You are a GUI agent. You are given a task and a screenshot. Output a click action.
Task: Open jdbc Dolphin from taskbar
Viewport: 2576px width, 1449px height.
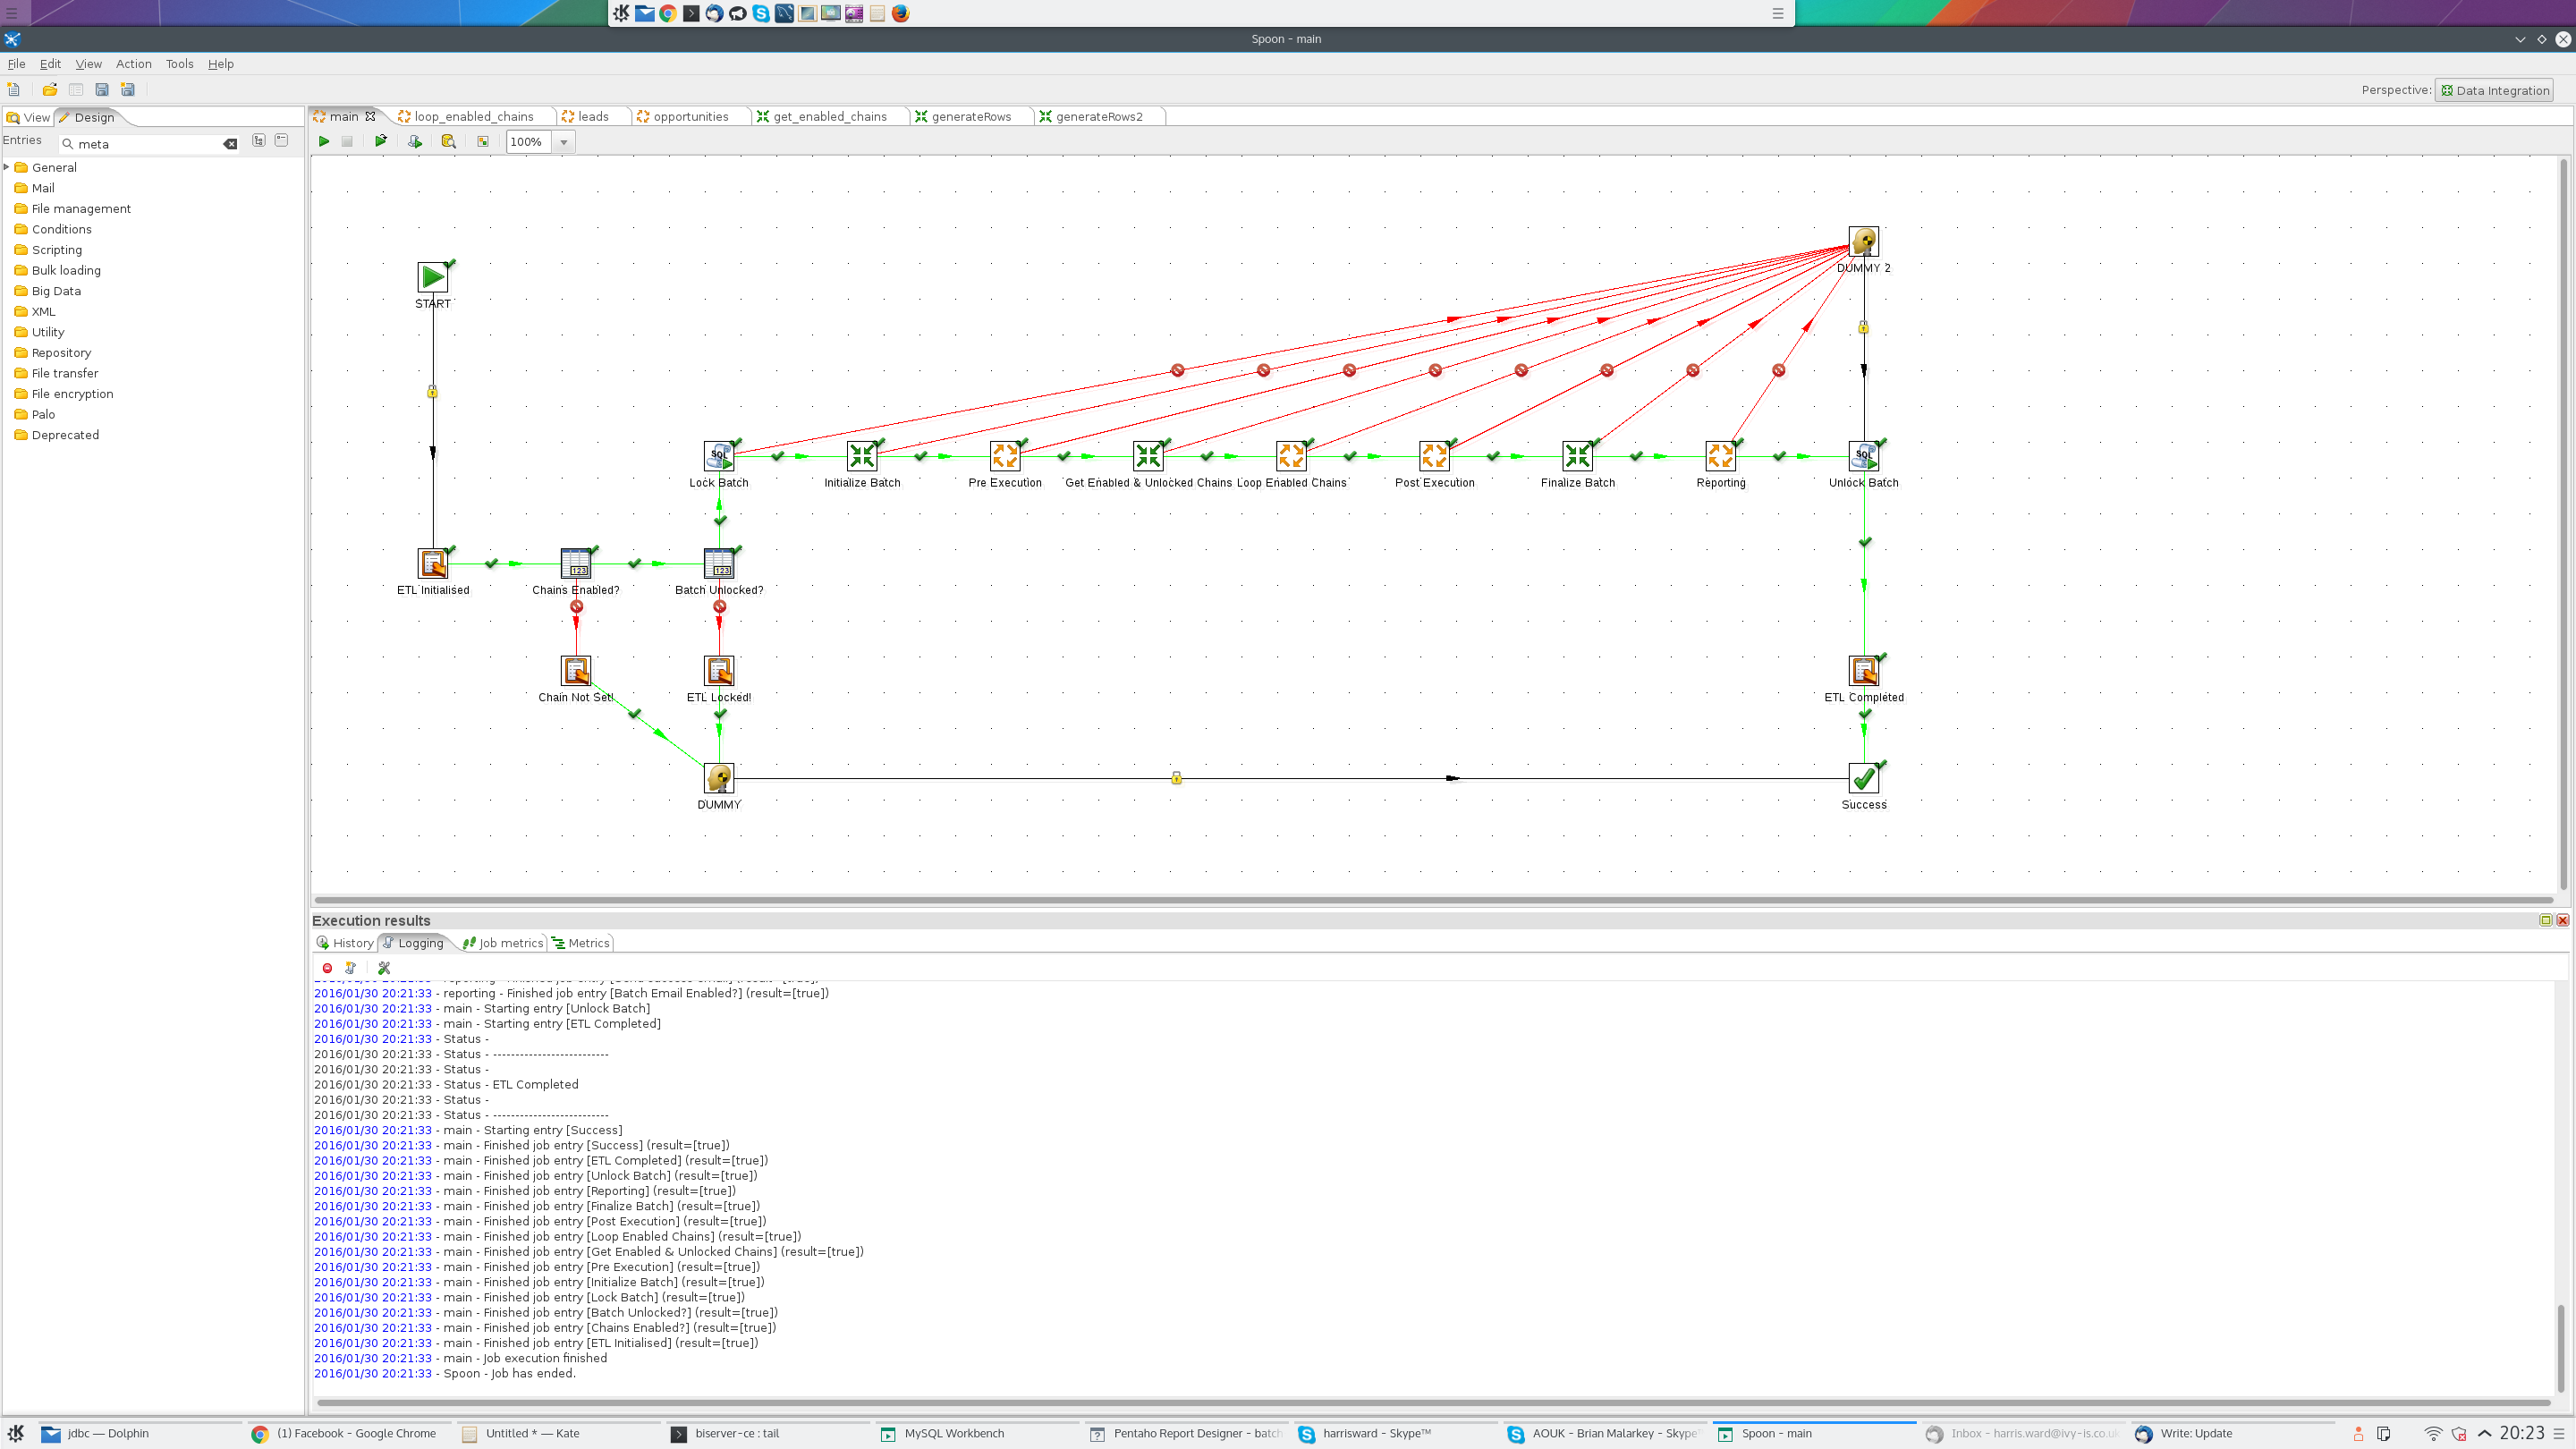pyautogui.click(x=140, y=1434)
